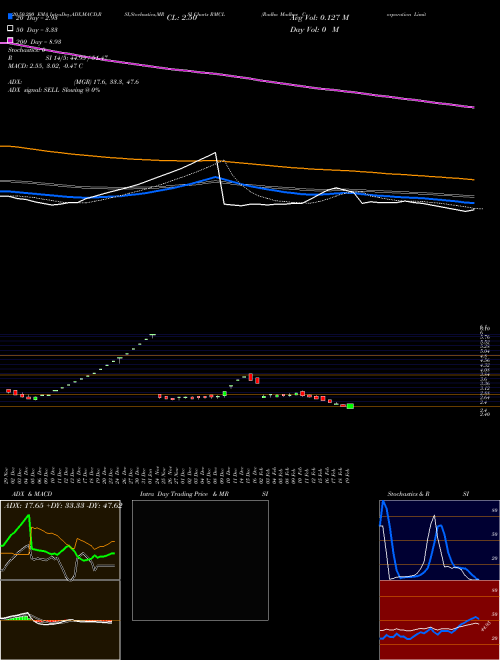Viewport: 500px width, 660px height.
Task: Open the red RSI chart panel
Action: pyautogui.click(x=439, y=620)
